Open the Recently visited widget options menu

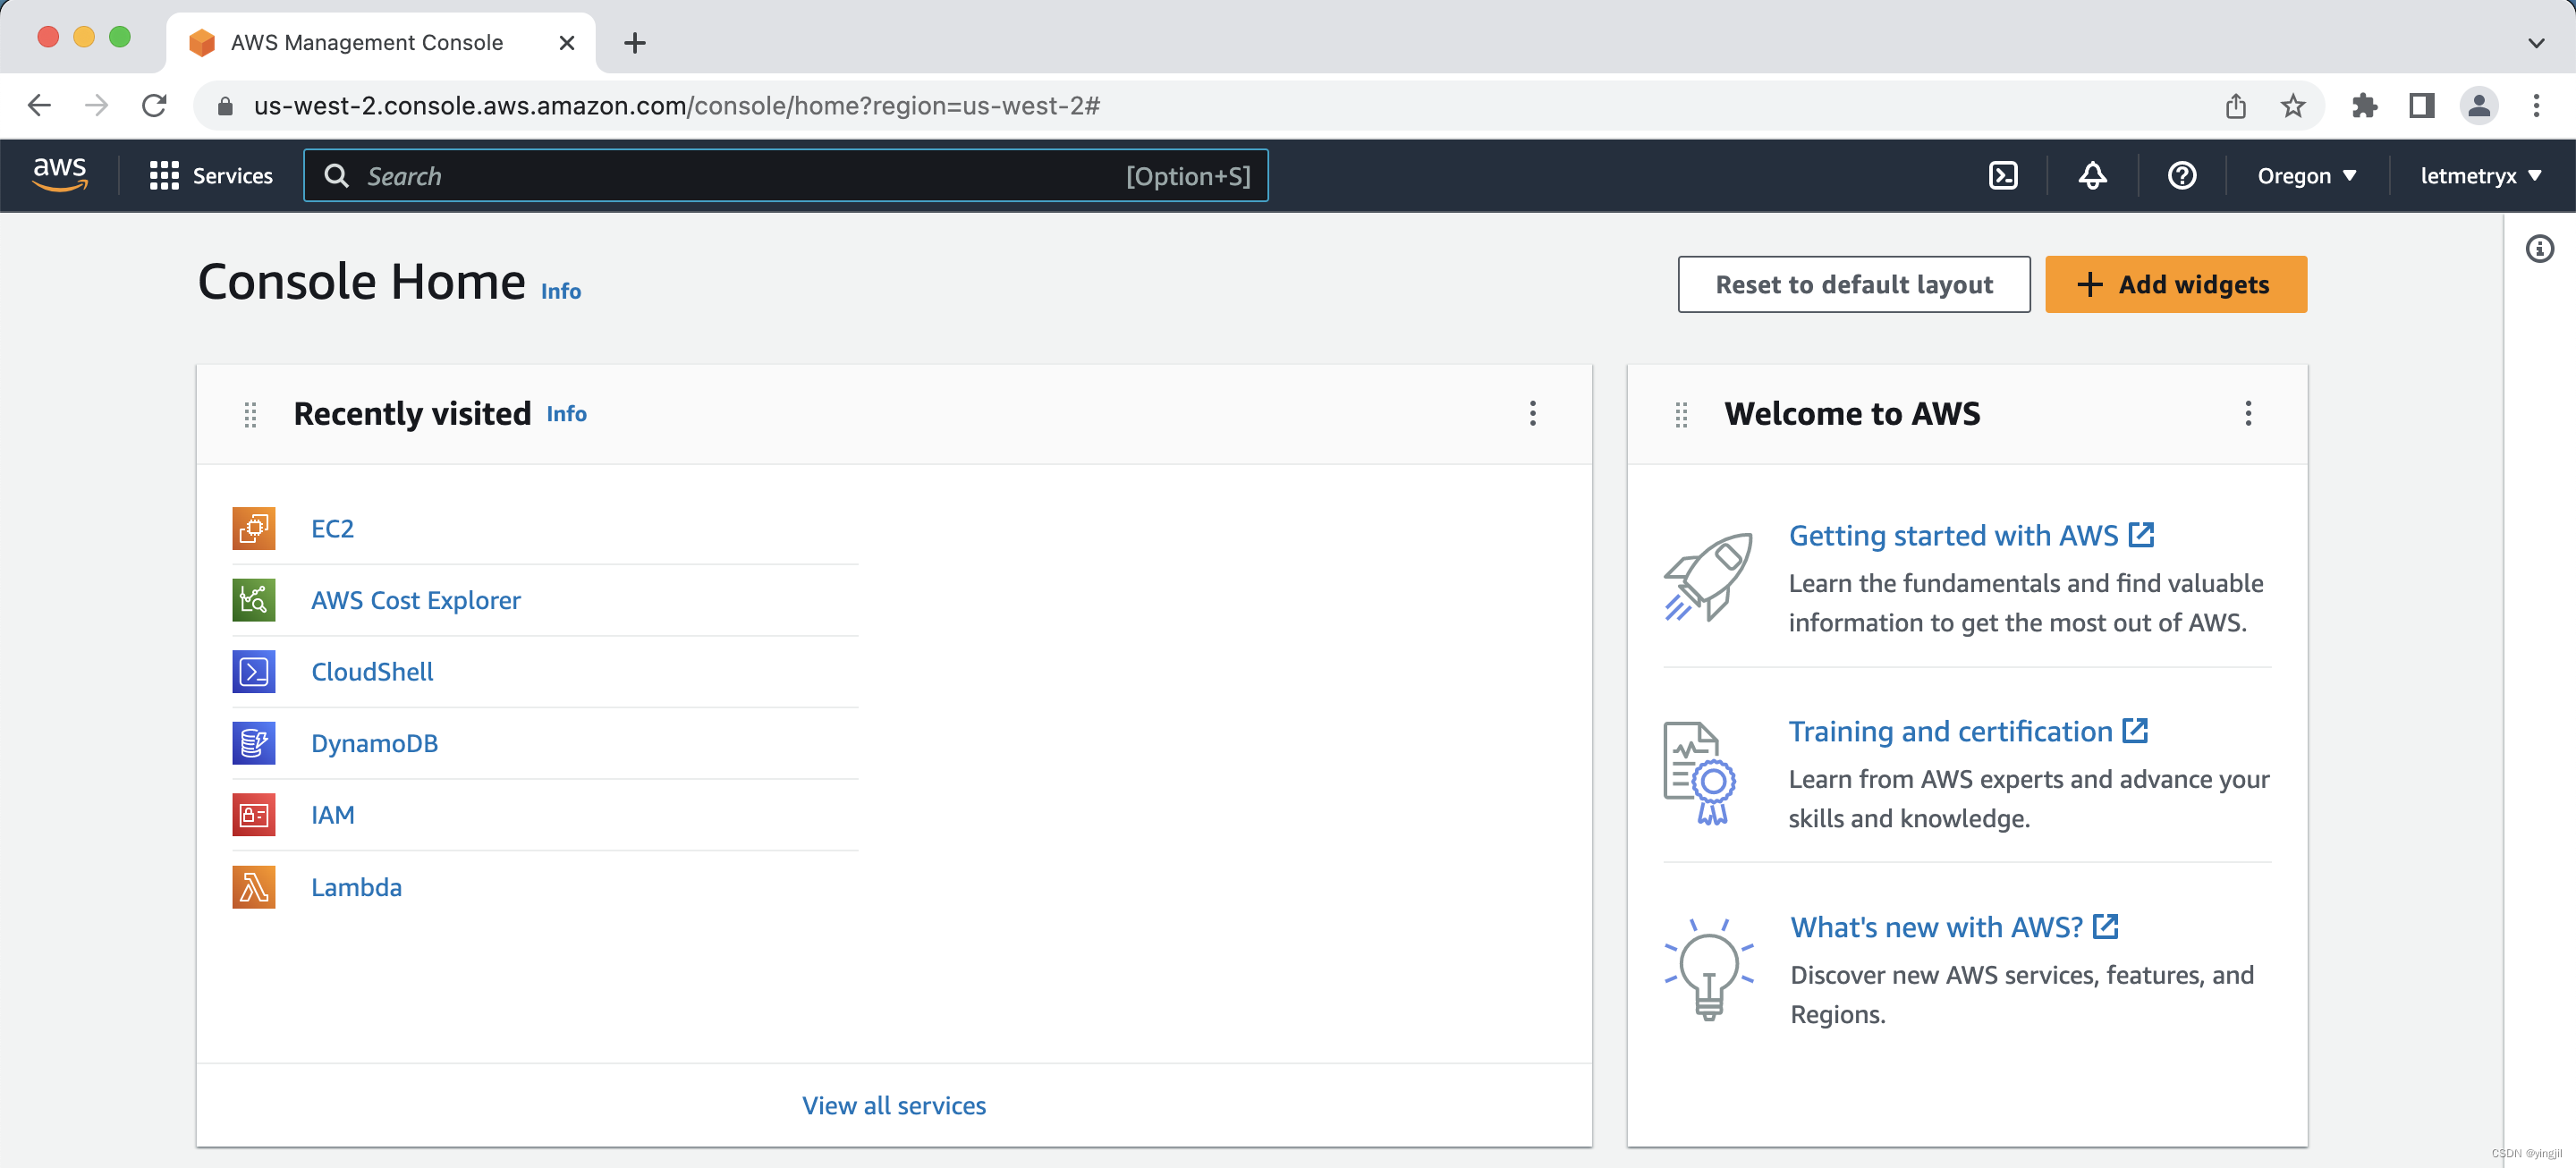tap(1532, 414)
